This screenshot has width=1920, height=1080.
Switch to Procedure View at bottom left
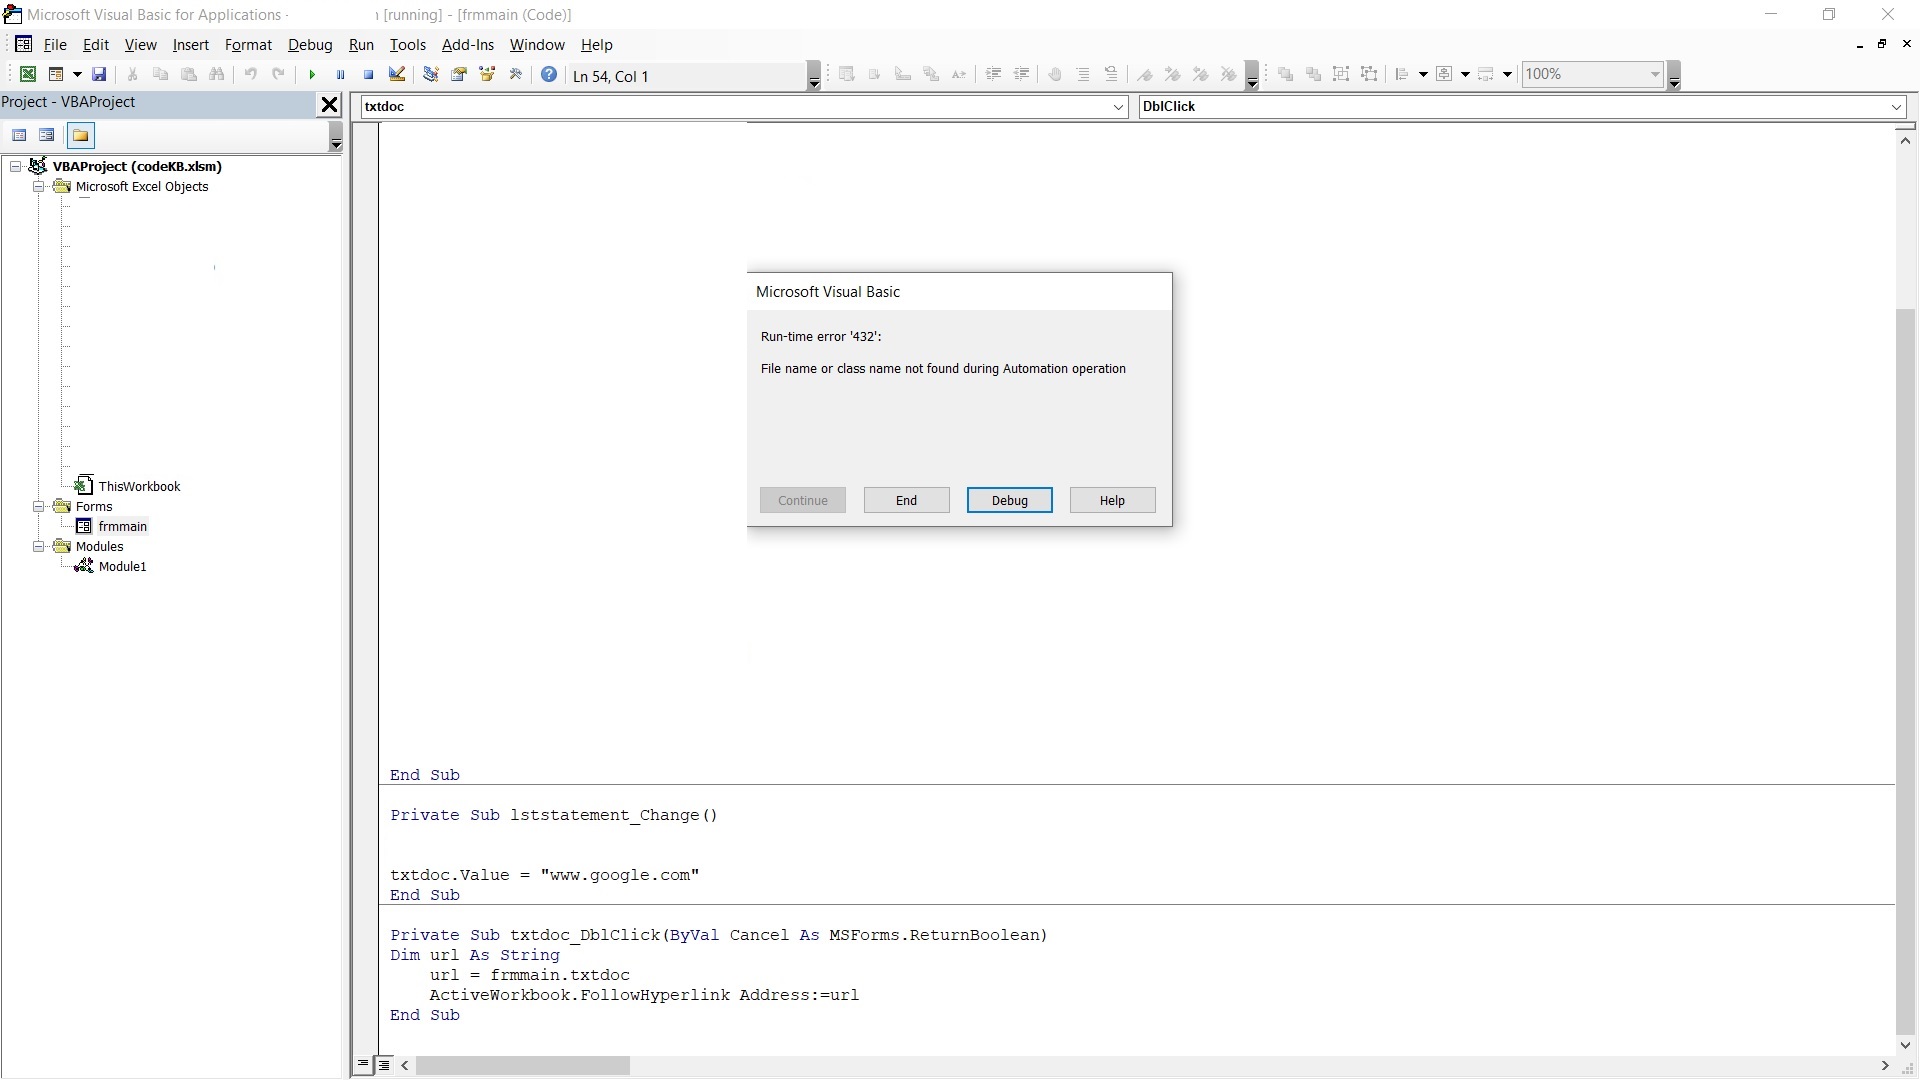pyautogui.click(x=363, y=1065)
